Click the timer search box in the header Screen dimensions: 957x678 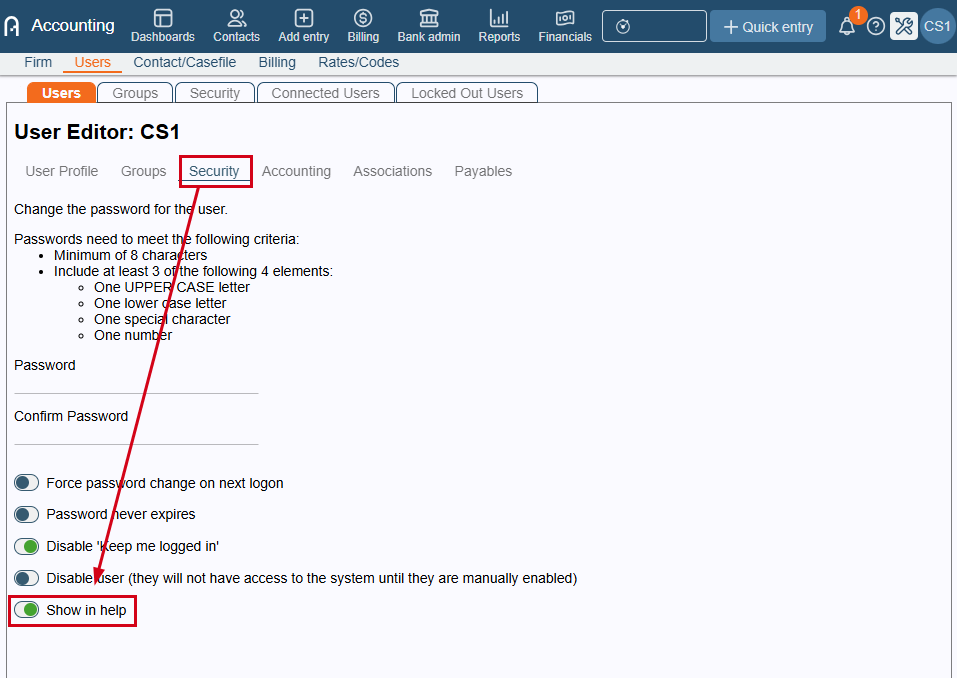coord(654,26)
